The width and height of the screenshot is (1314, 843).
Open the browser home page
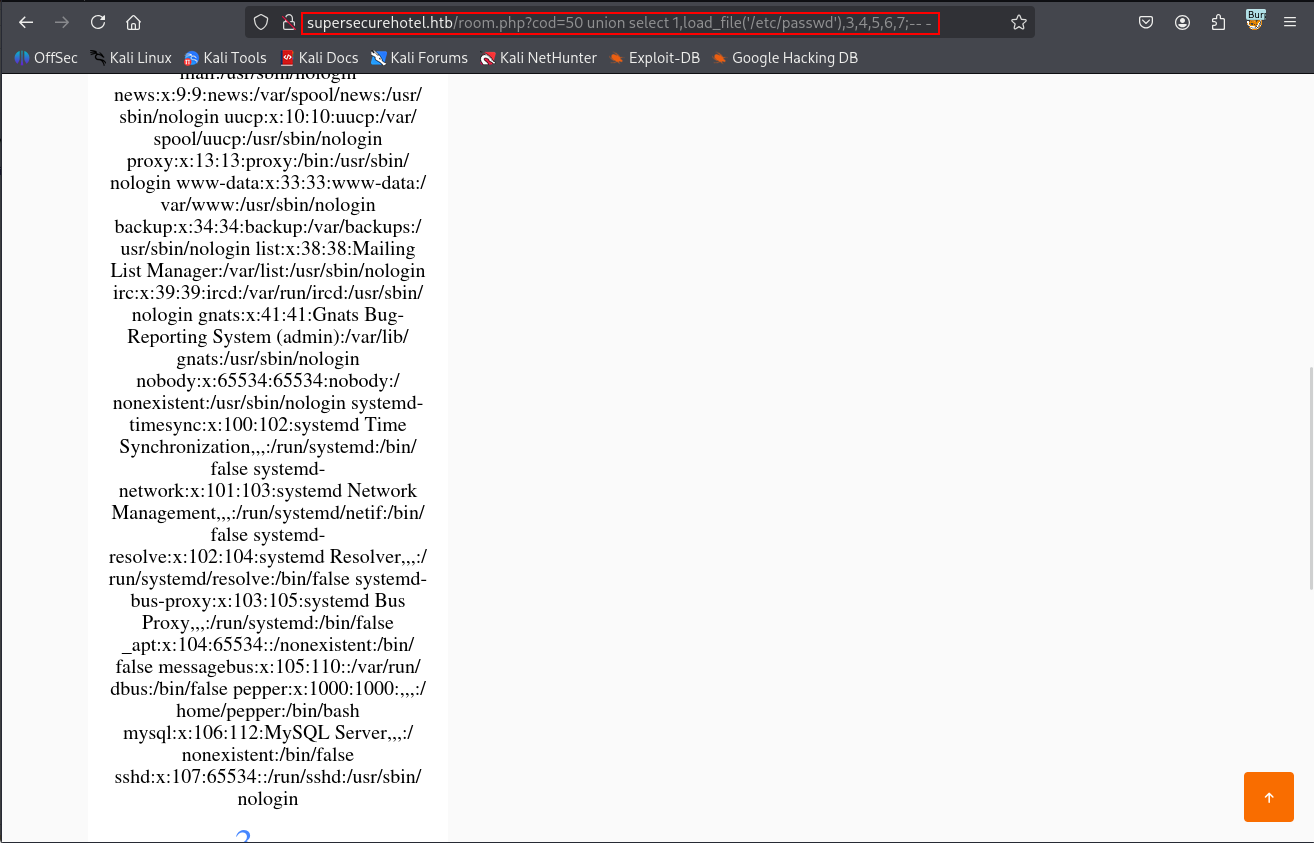pos(133,22)
